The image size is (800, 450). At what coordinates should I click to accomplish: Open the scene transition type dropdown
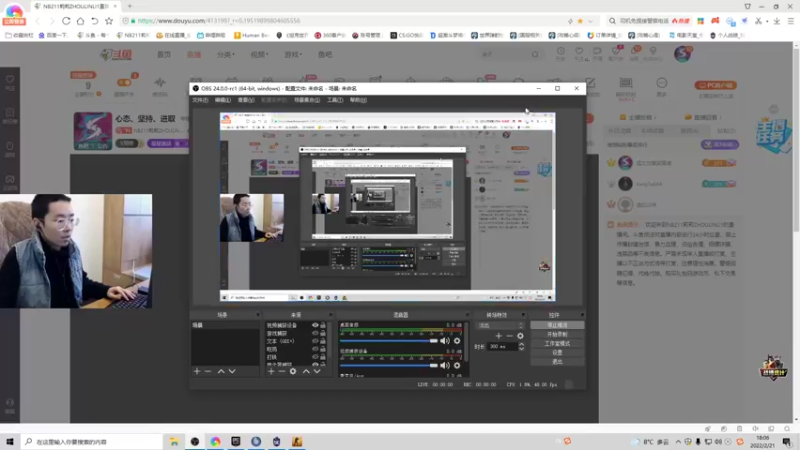pyautogui.click(x=500, y=325)
